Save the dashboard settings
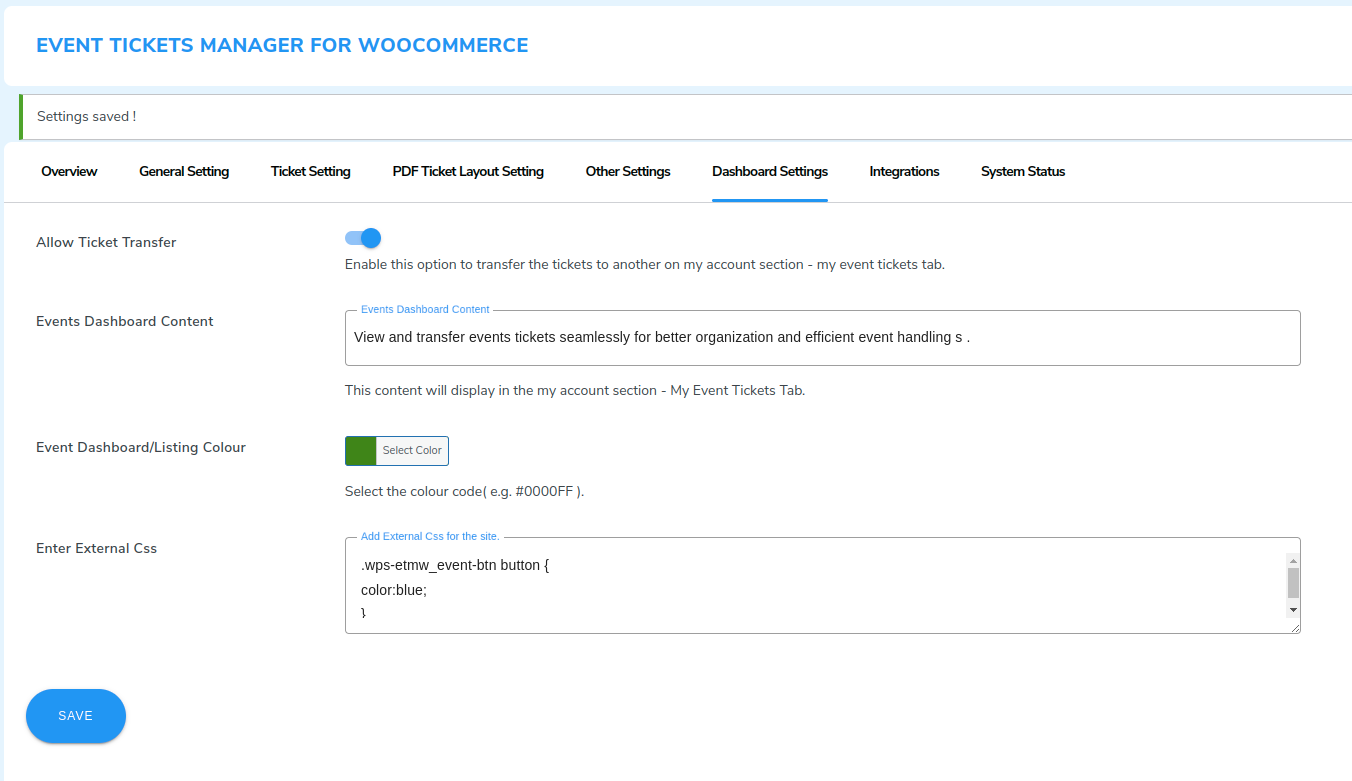Image resolution: width=1352 pixels, height=781 pixels. pos(76,716)
